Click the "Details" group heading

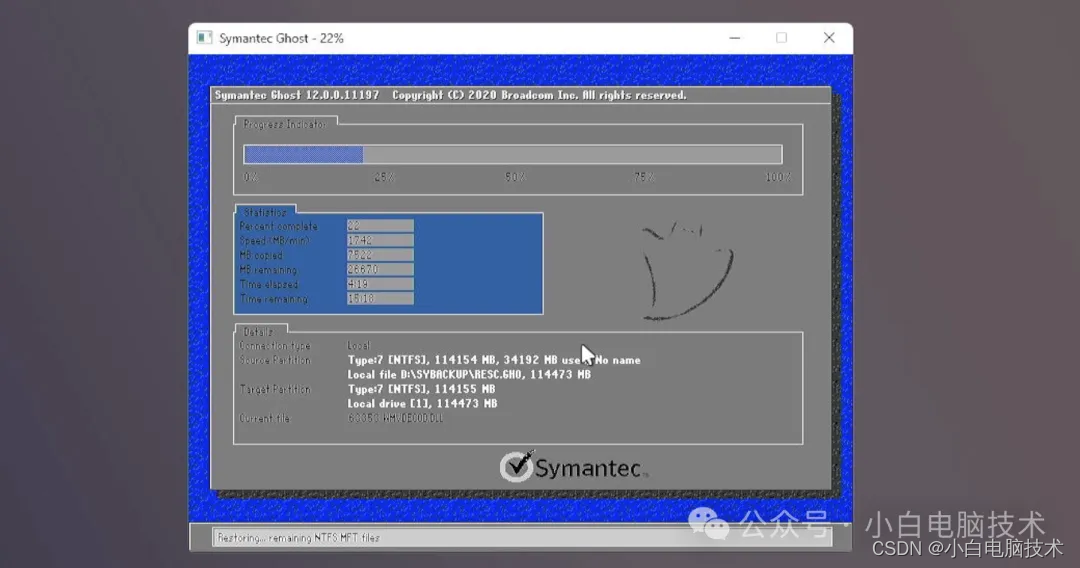[259, 332]
